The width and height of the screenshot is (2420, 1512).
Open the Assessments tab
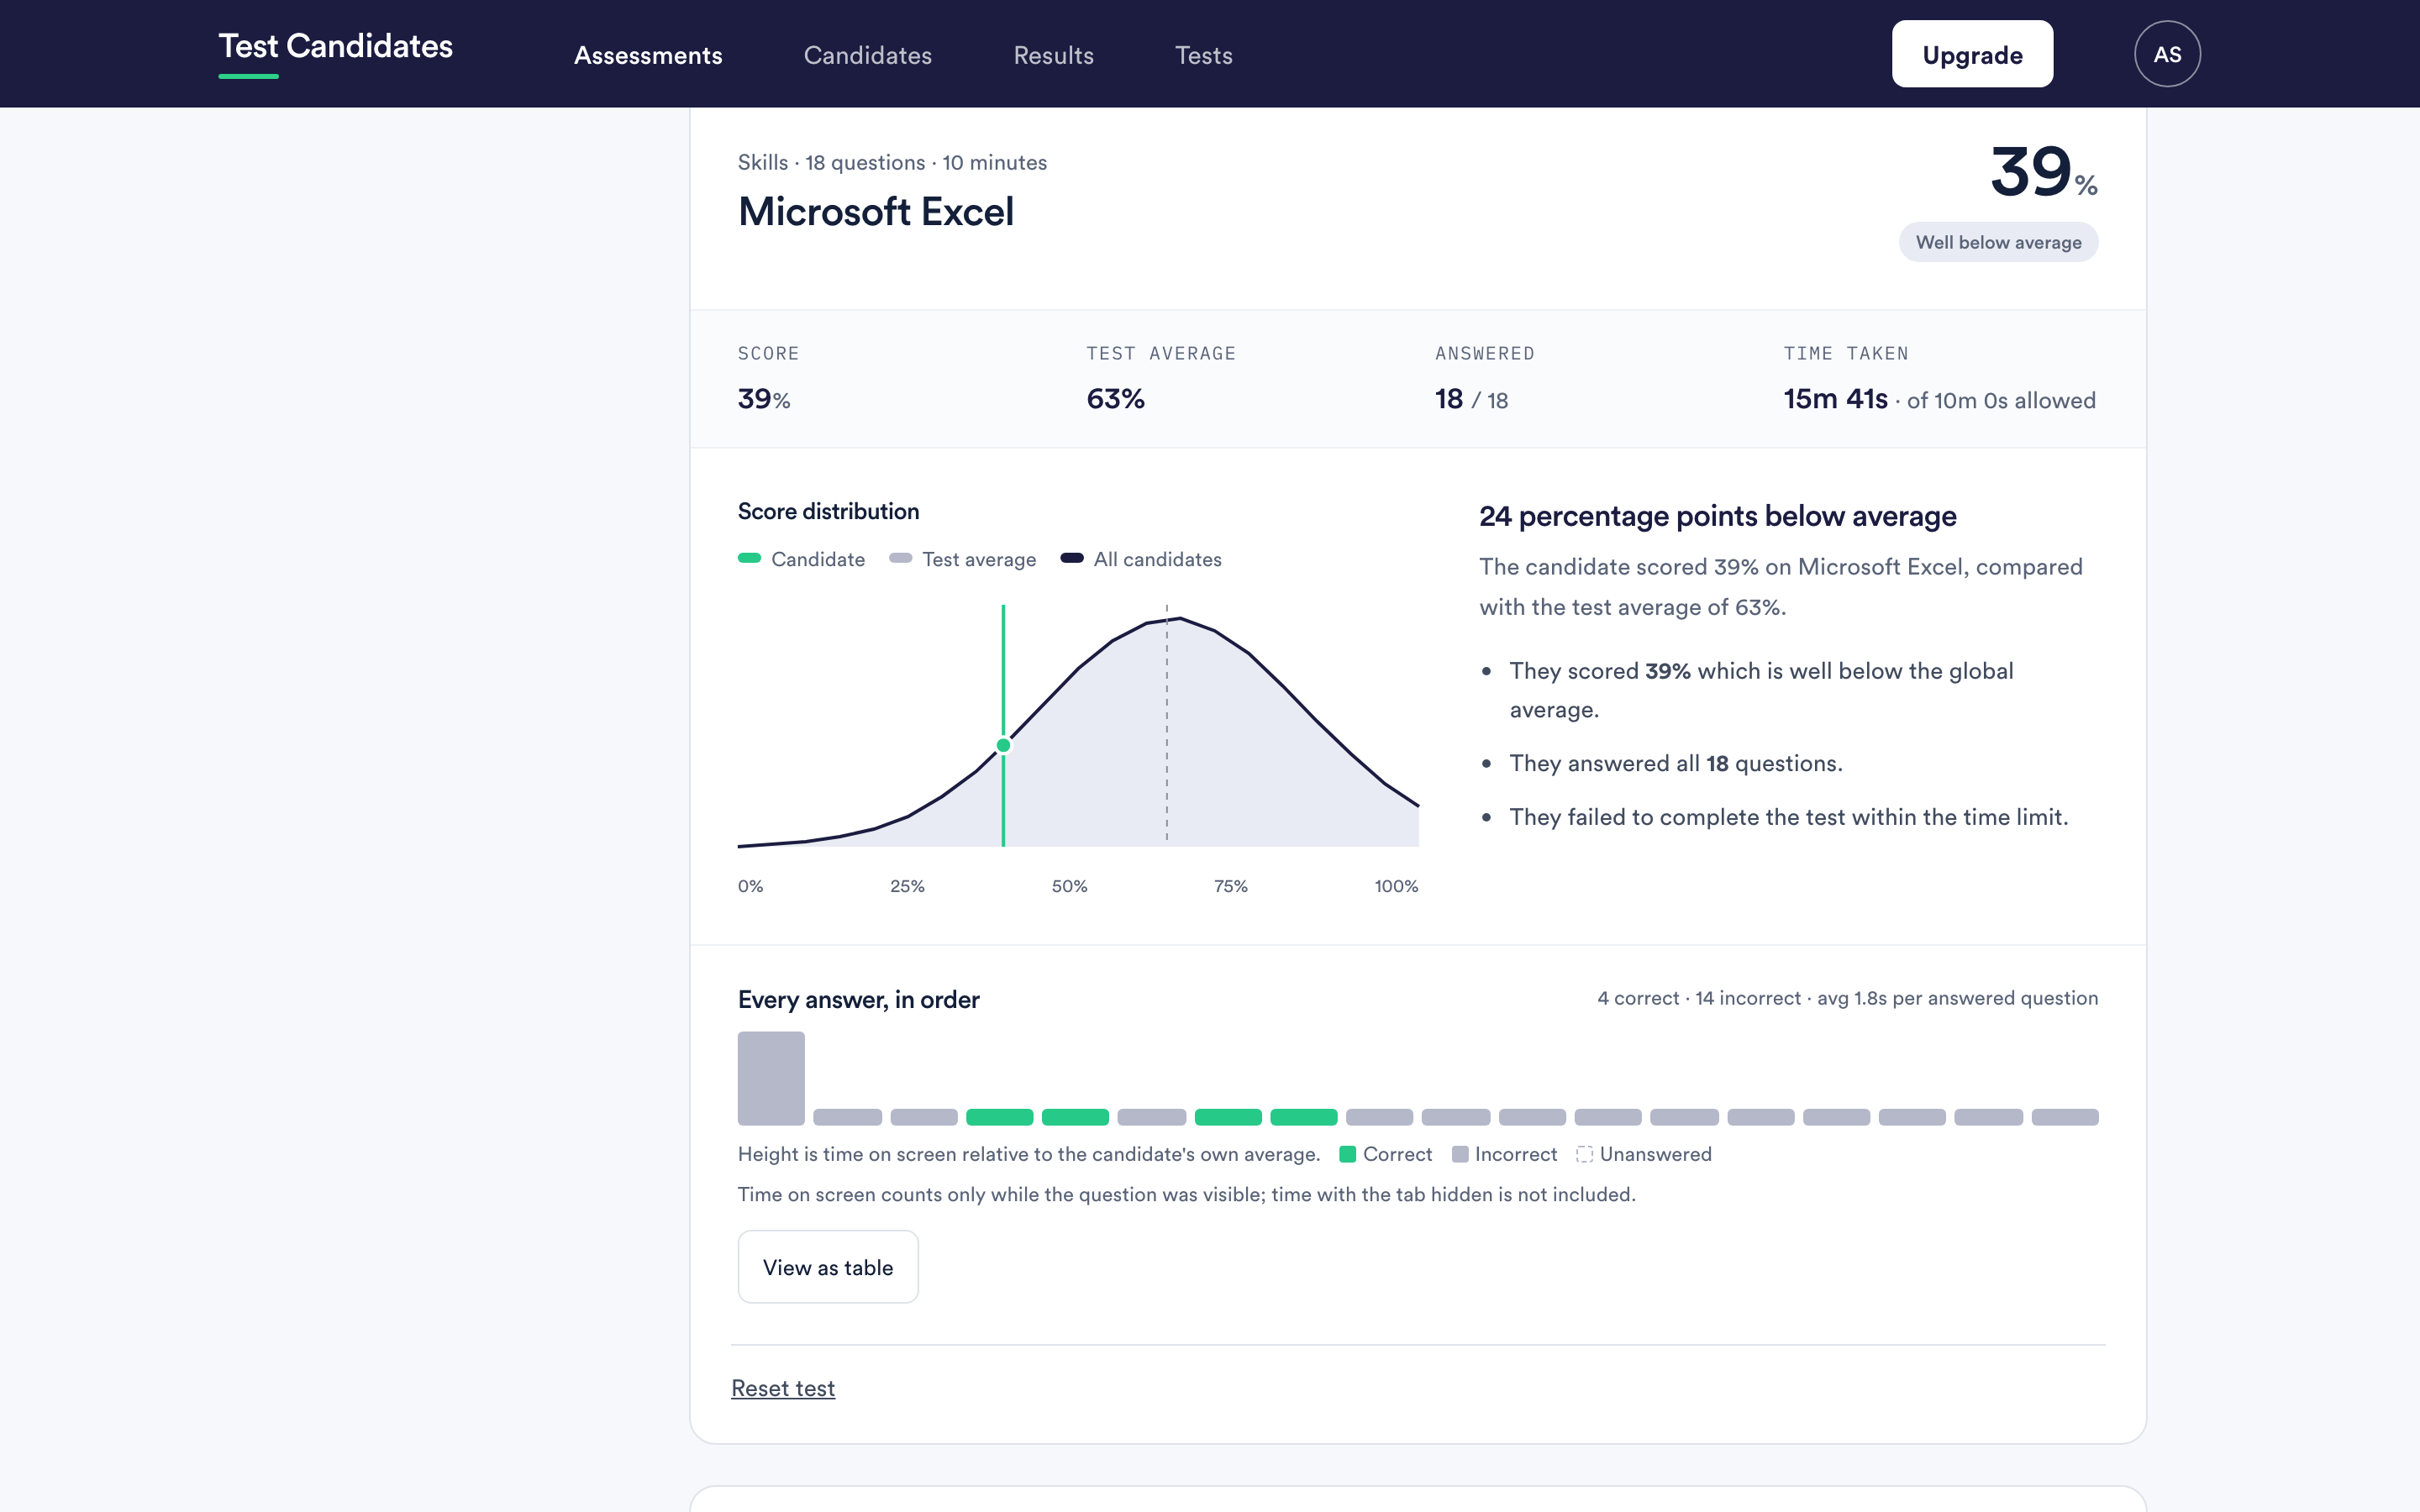point(648,55)
